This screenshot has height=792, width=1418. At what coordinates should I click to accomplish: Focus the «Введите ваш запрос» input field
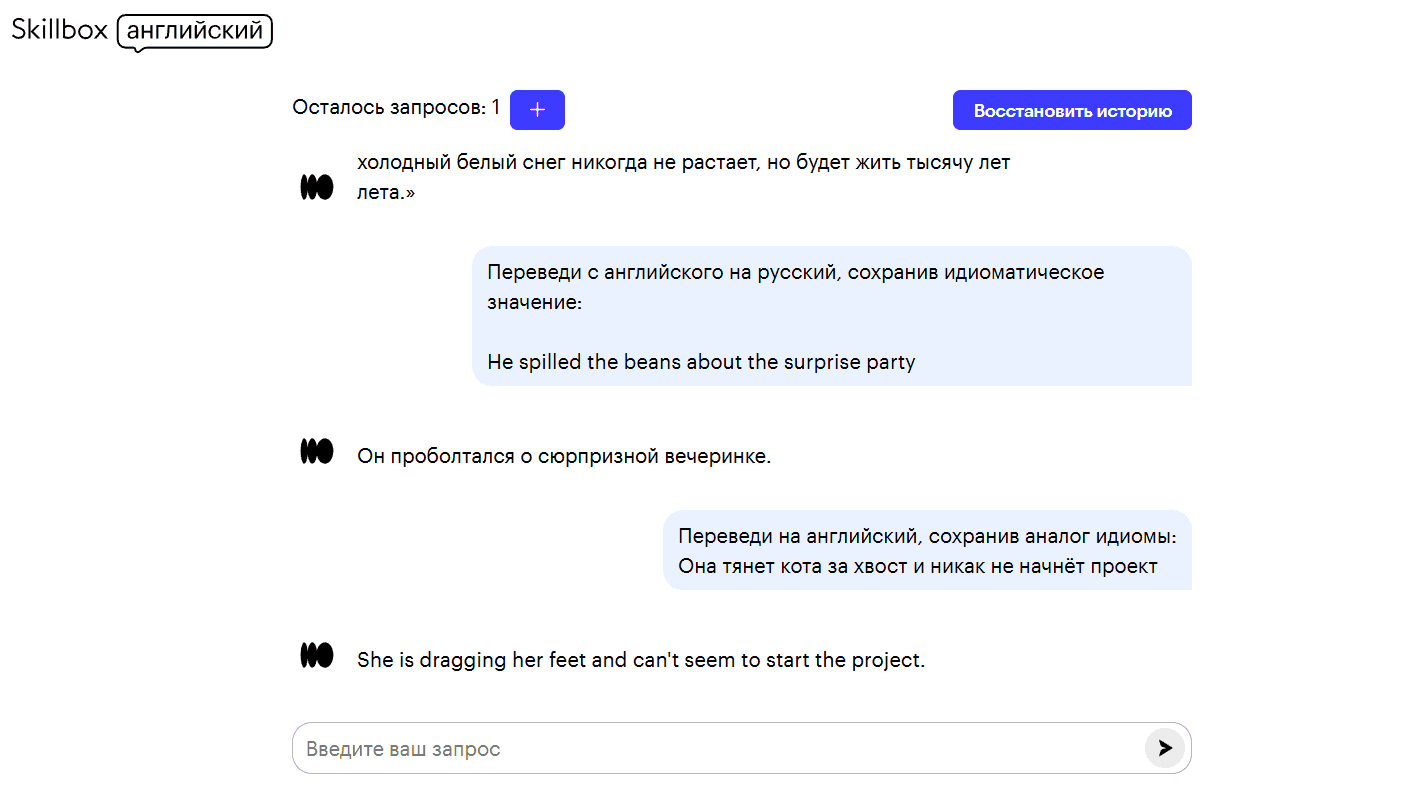click(716, 748)
